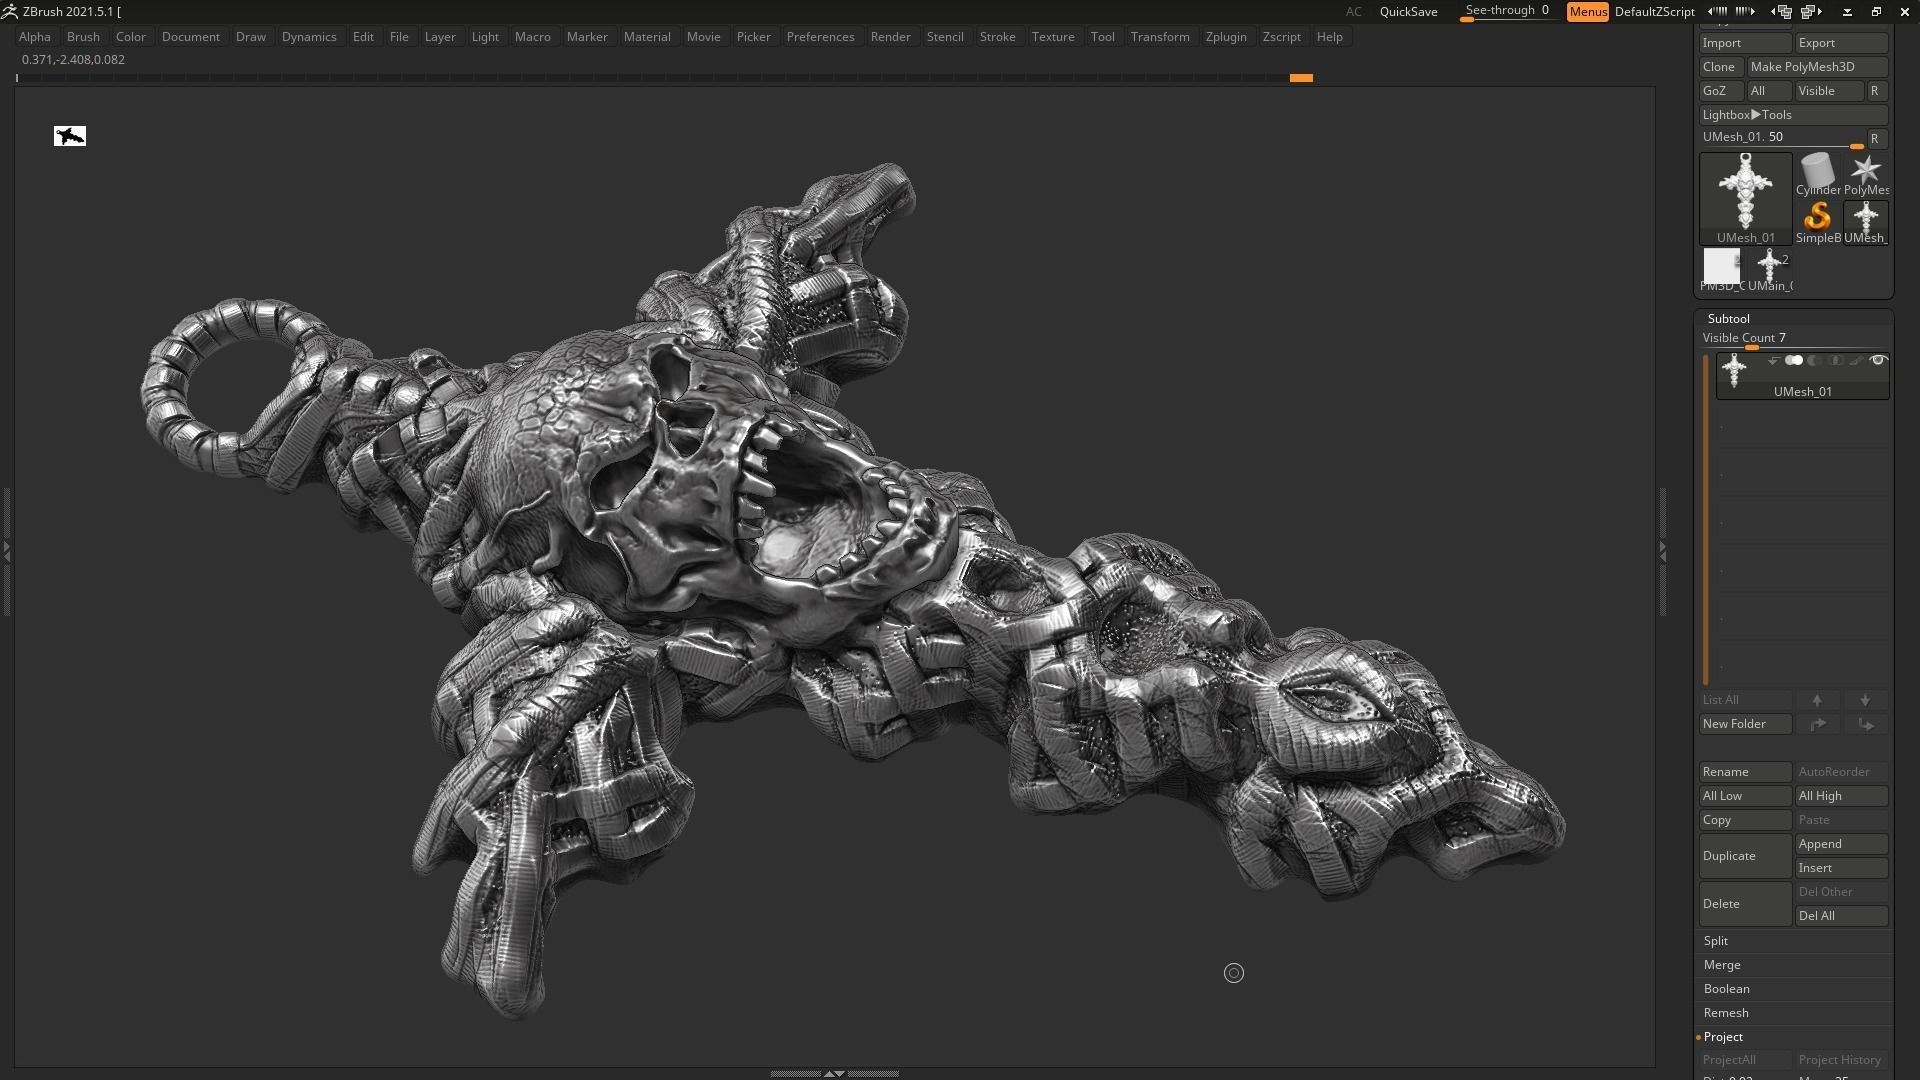Expand the Split section
The width and height of the screenshot is (1920, 1080).
point(1716,941)
